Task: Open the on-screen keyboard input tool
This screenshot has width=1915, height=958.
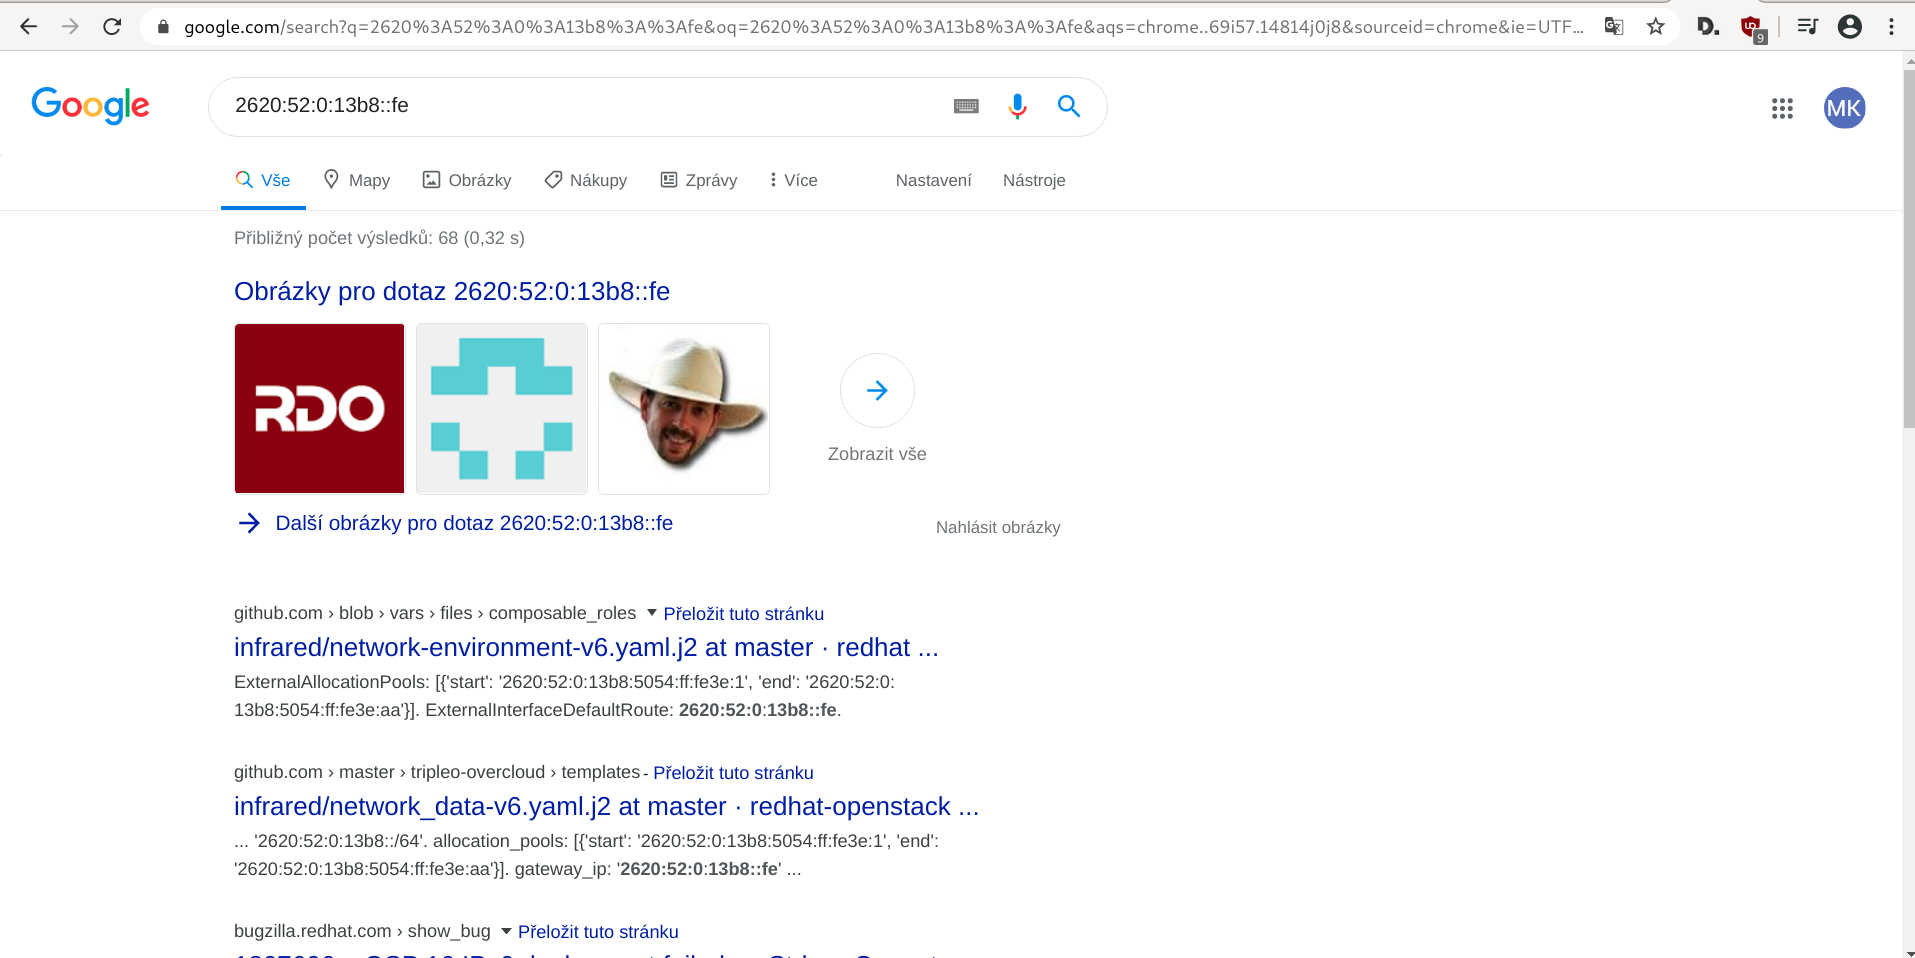Action: 966,106
